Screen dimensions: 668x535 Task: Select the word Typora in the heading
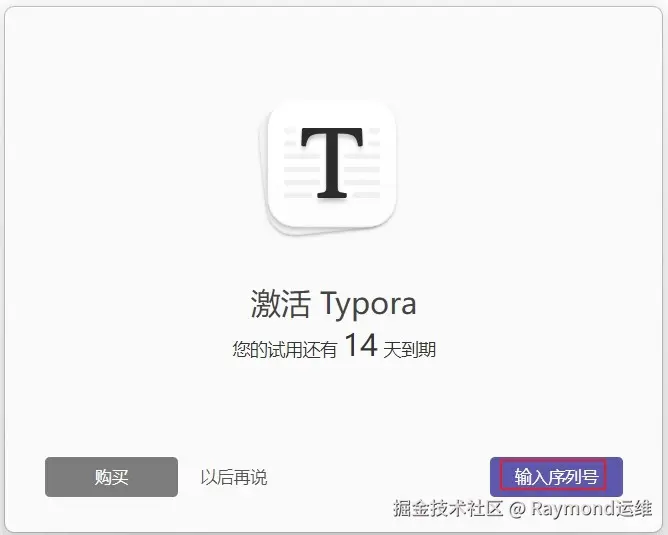click(x=369, y=305)
